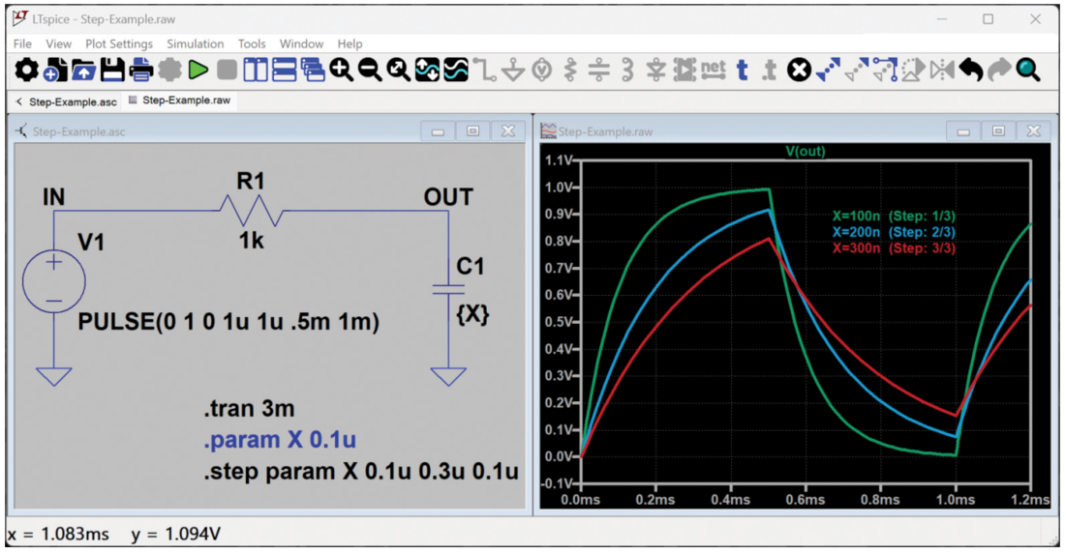1066x552 pixels.
Task: Minimize the Step-Example.raw plot window
Action: (964, 131)
